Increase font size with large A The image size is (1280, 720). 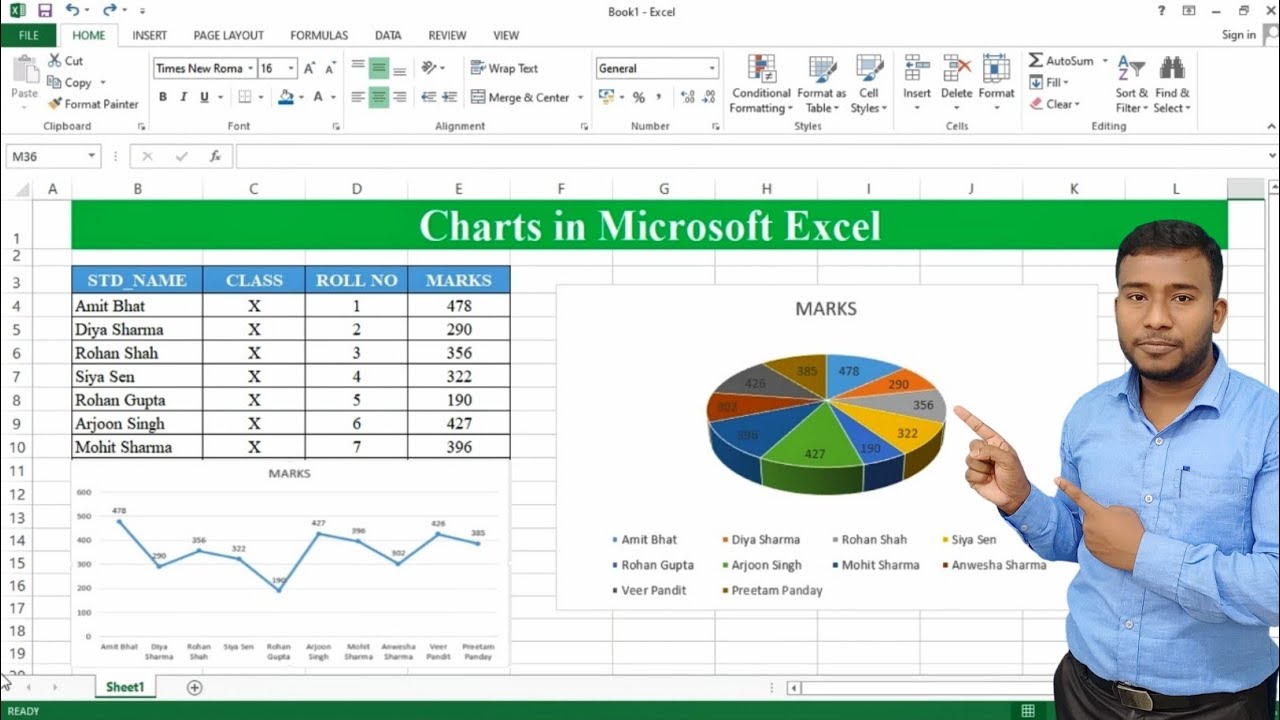click(309, 68)
